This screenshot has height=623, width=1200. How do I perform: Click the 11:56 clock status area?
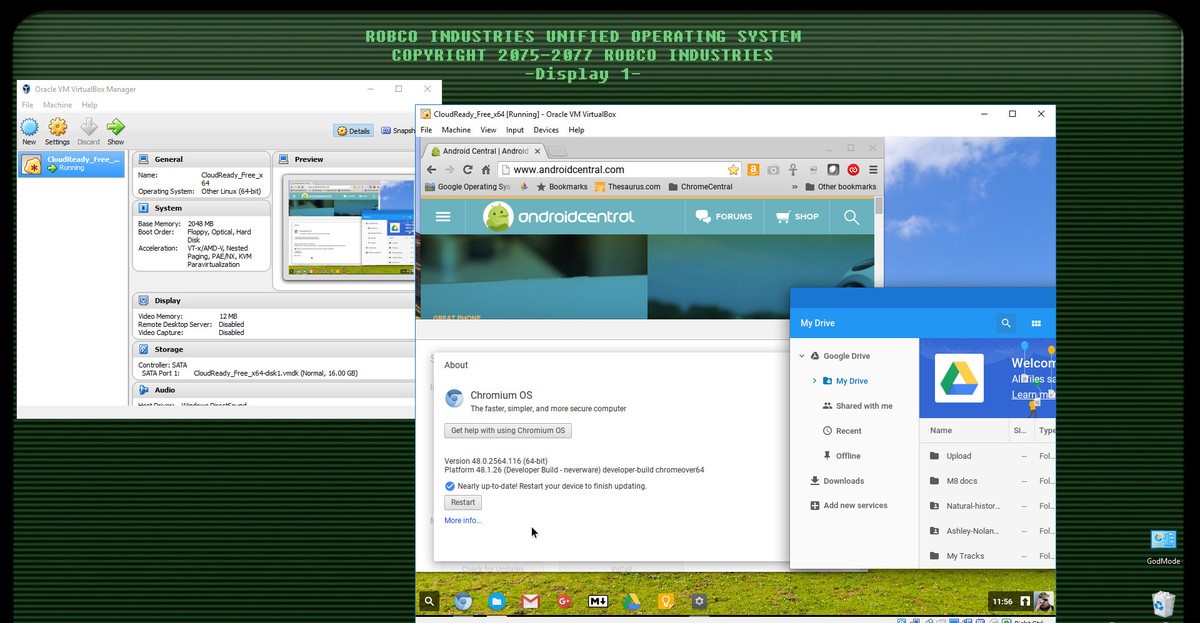(x=1002, y=601)
